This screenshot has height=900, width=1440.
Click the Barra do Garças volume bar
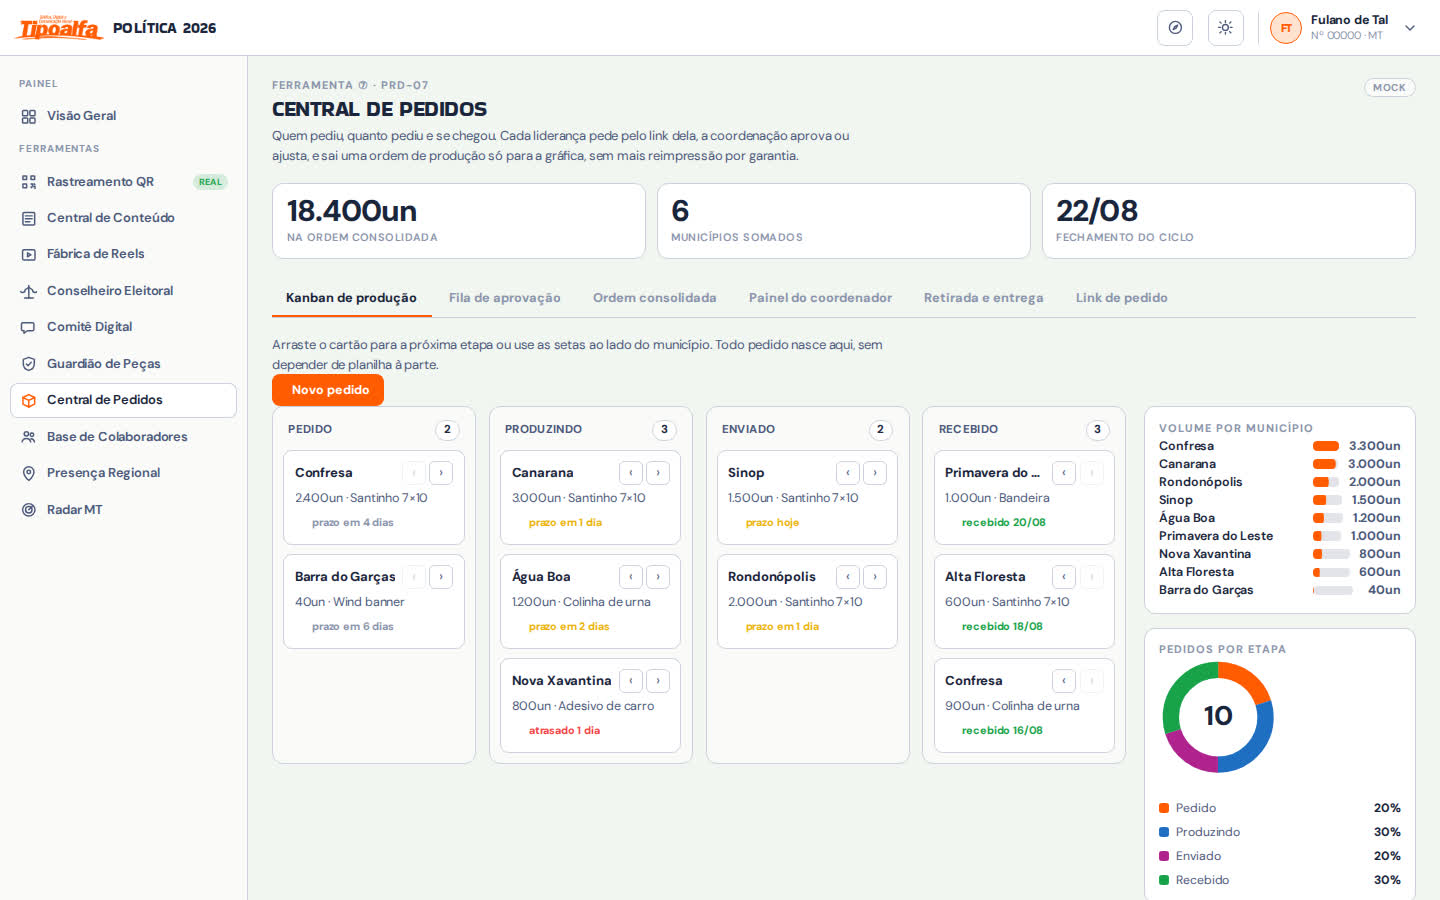[1332, 590]
